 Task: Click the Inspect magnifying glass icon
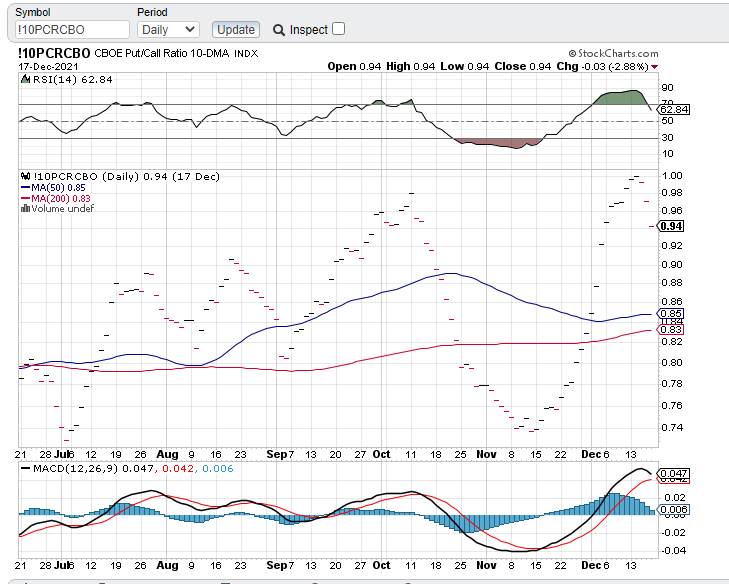pos(278,30)
